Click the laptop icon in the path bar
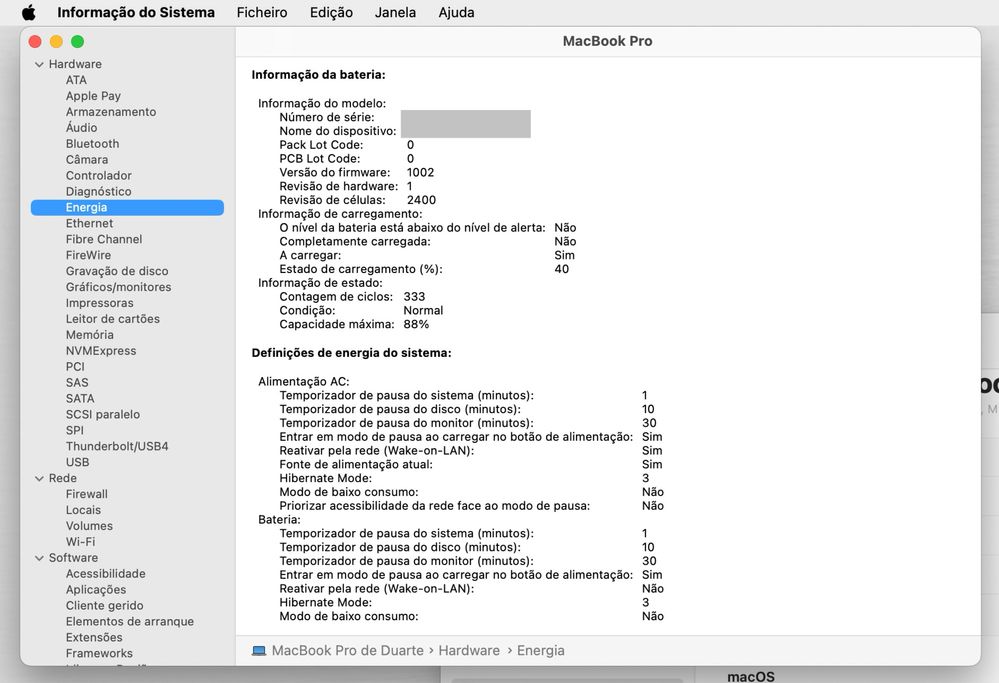 (x=259, y=651)
